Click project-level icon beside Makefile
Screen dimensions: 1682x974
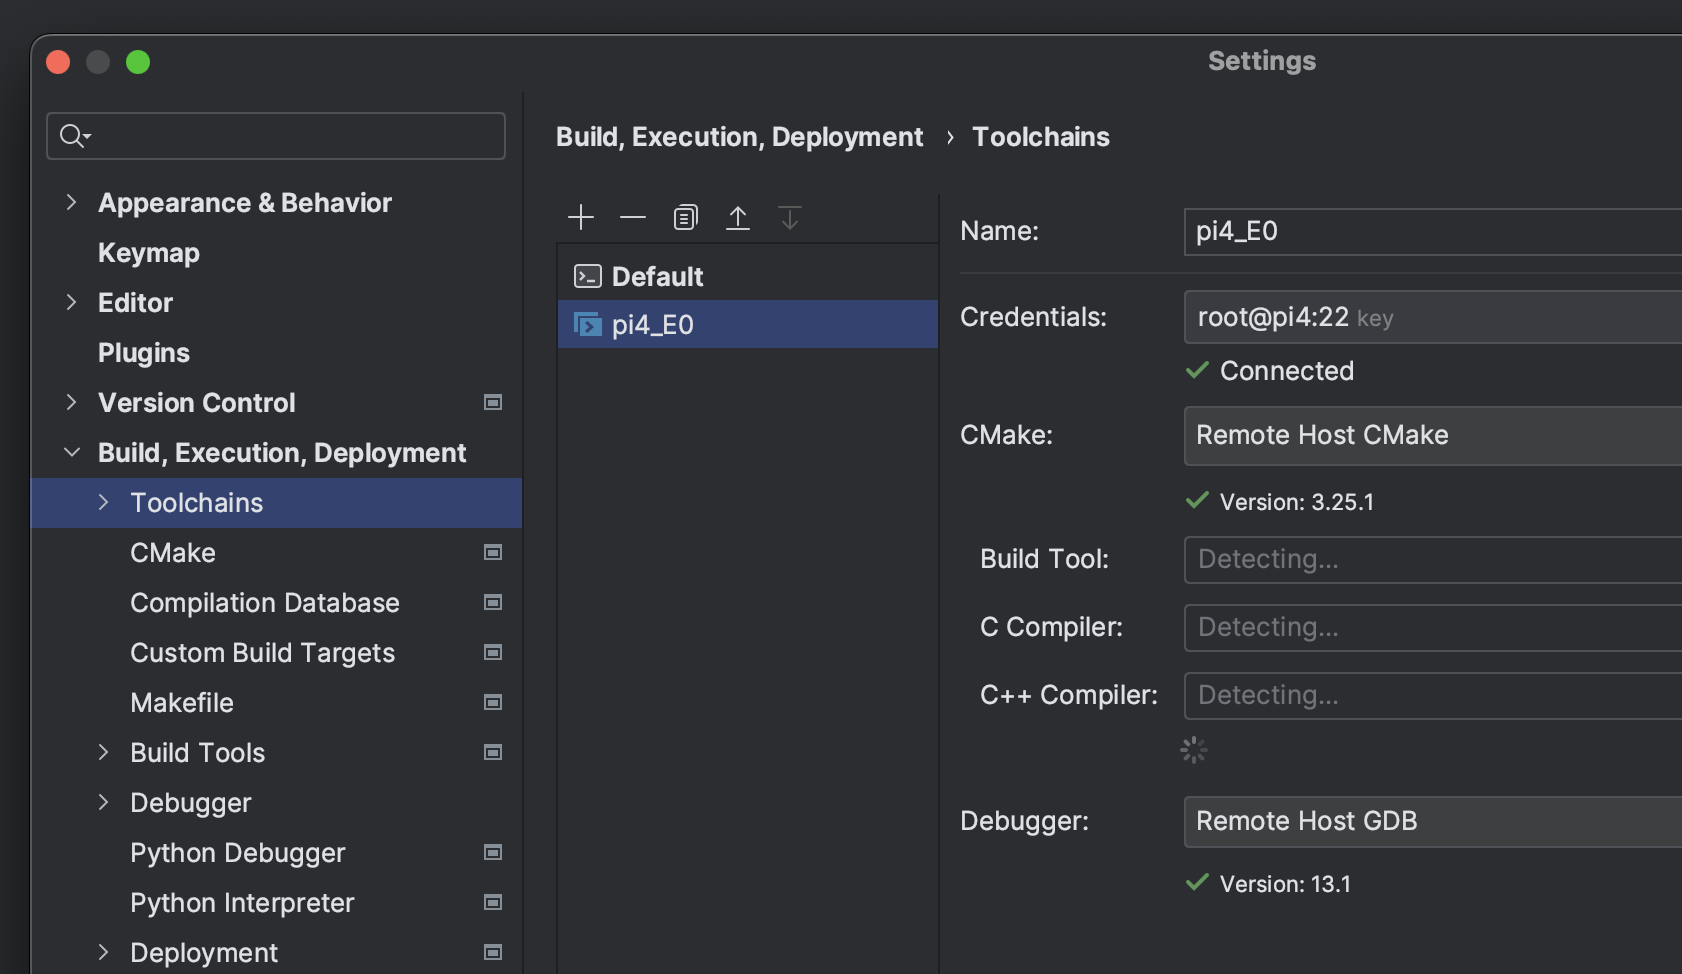(493, 702)
